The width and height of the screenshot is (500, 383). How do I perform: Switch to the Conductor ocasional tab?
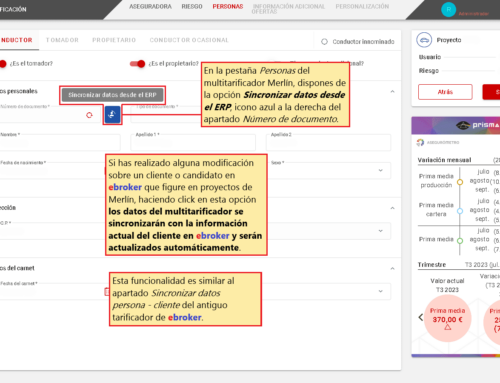point(189,40)
